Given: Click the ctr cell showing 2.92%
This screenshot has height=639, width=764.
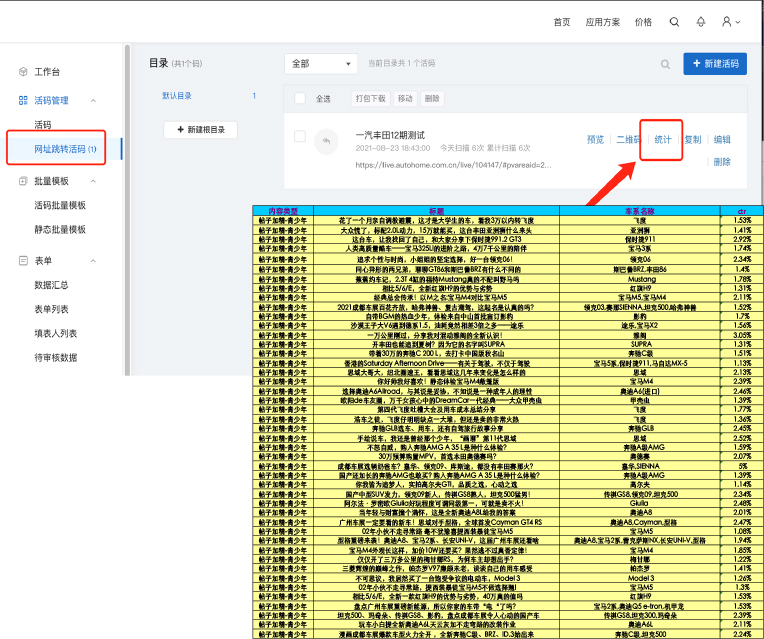Looking at the screenshot, I should 742,239.
